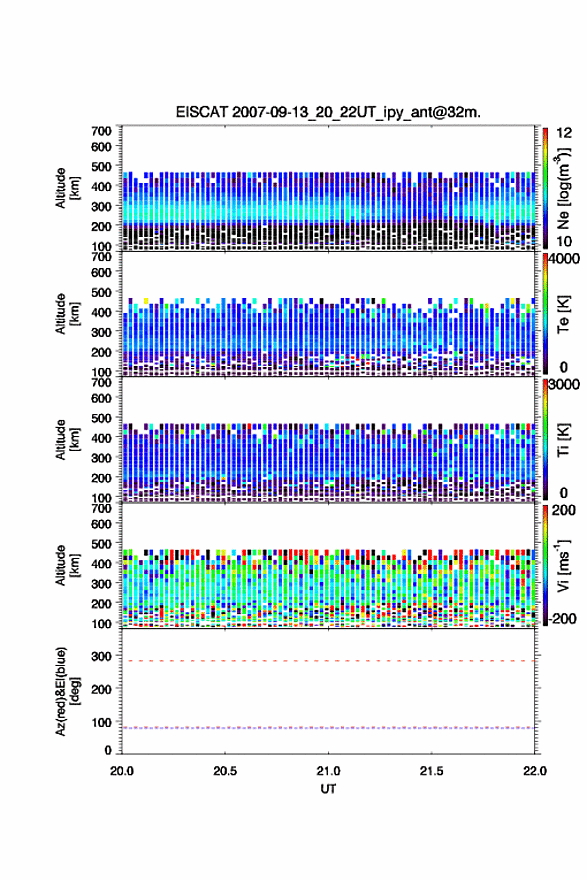
Task: Click the Ti [K] color bar
Action: pos(545,439)
